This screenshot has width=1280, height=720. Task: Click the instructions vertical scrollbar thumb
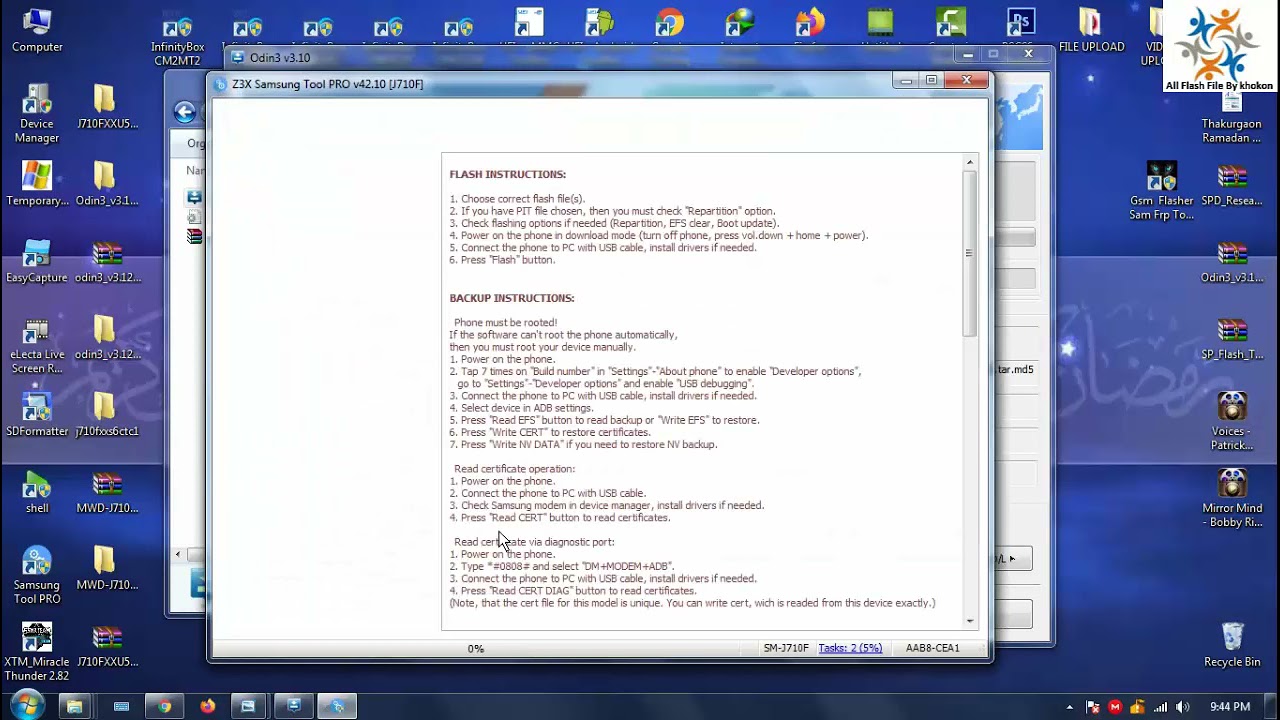click(969, 253)
